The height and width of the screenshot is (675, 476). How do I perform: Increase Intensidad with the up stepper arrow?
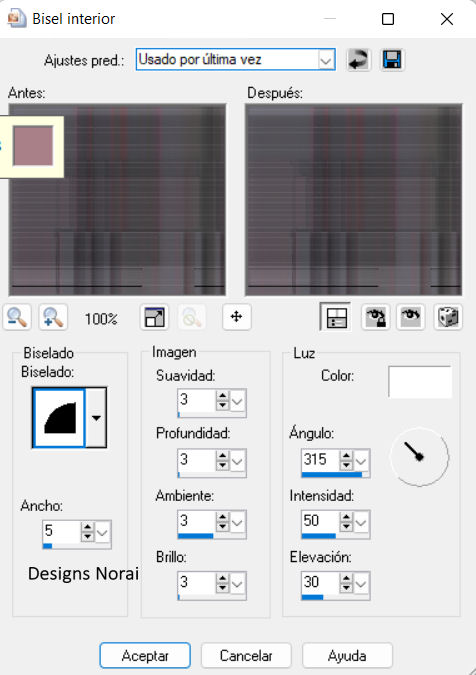346,517
